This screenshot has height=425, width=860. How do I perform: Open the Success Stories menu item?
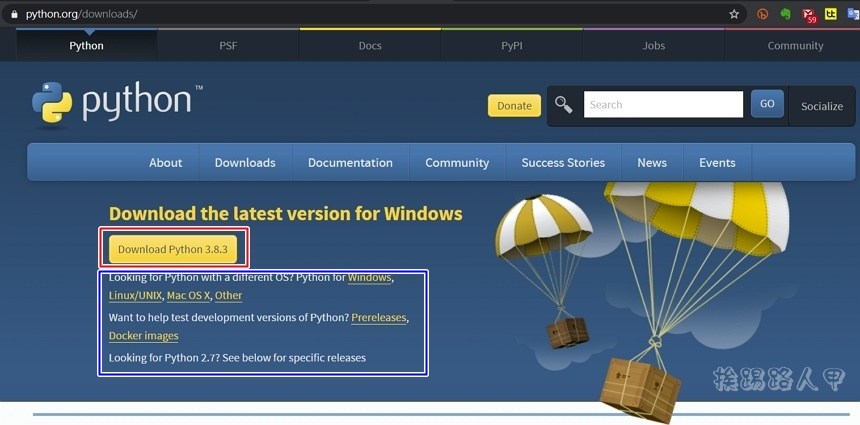point(563,162)
